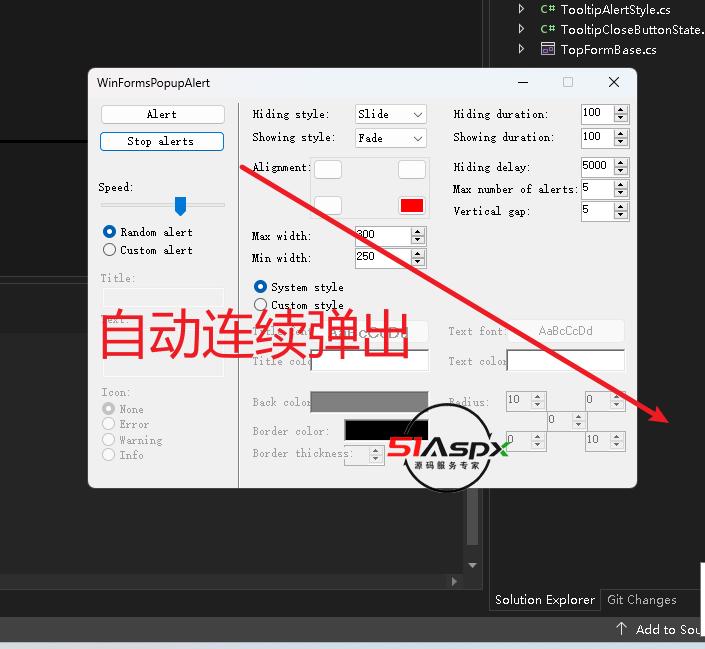Select the Error icon radio button
705x649 pixels.
pyautogui.click(x=108, y=424)
